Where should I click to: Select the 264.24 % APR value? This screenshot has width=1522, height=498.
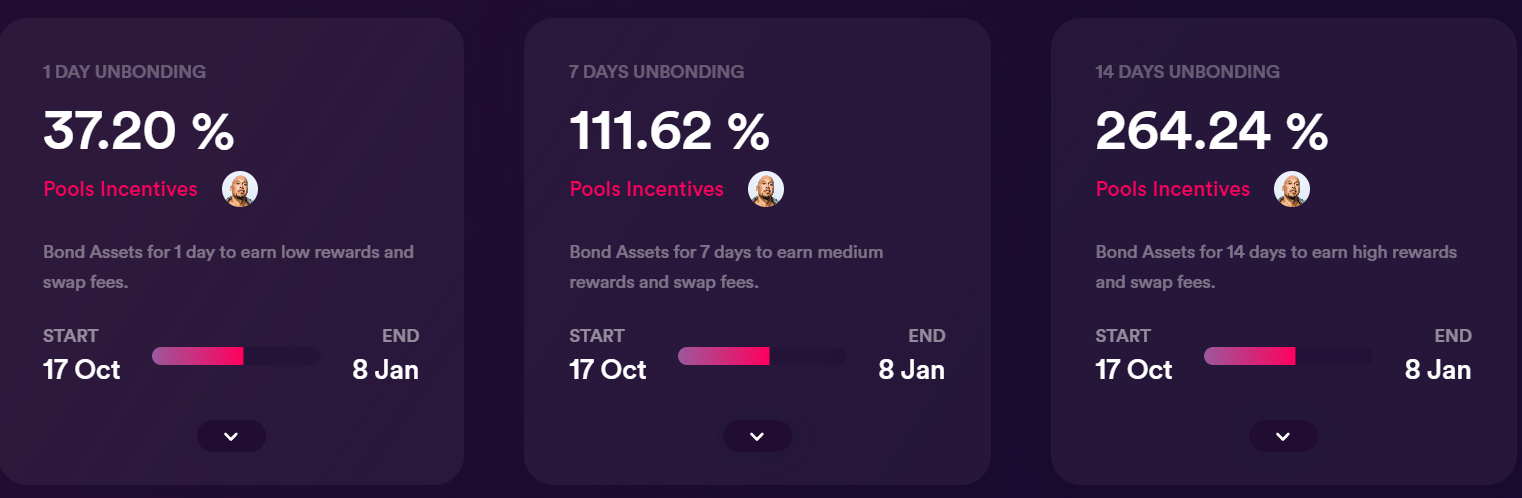pos(1211,131)
